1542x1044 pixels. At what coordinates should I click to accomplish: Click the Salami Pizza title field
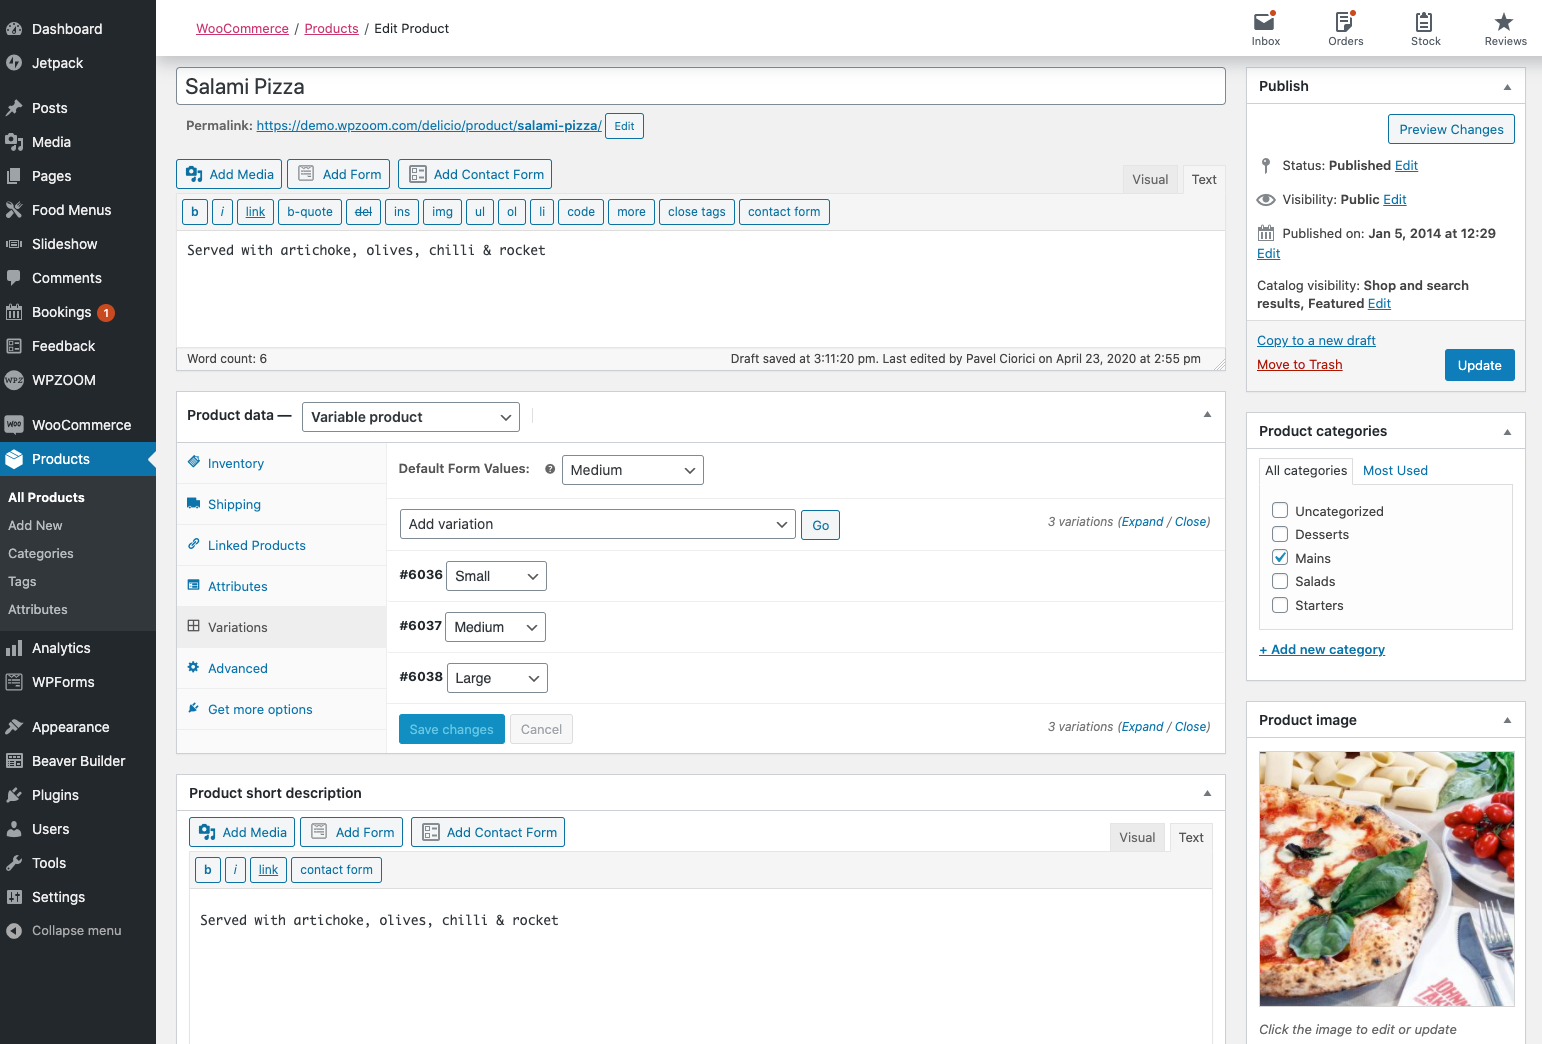701,86
